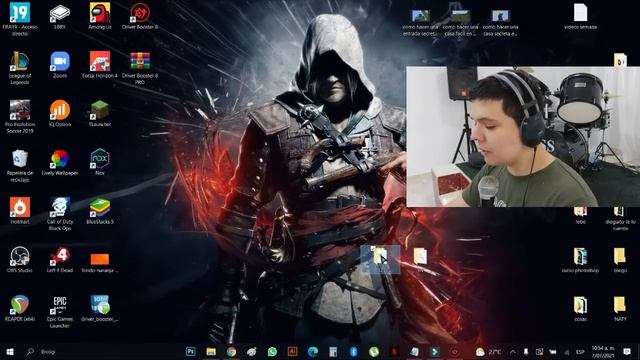The width and height of the screenshot is (640, 360).
Task: Select the driver_booster installer file
Action: point(100,308)
